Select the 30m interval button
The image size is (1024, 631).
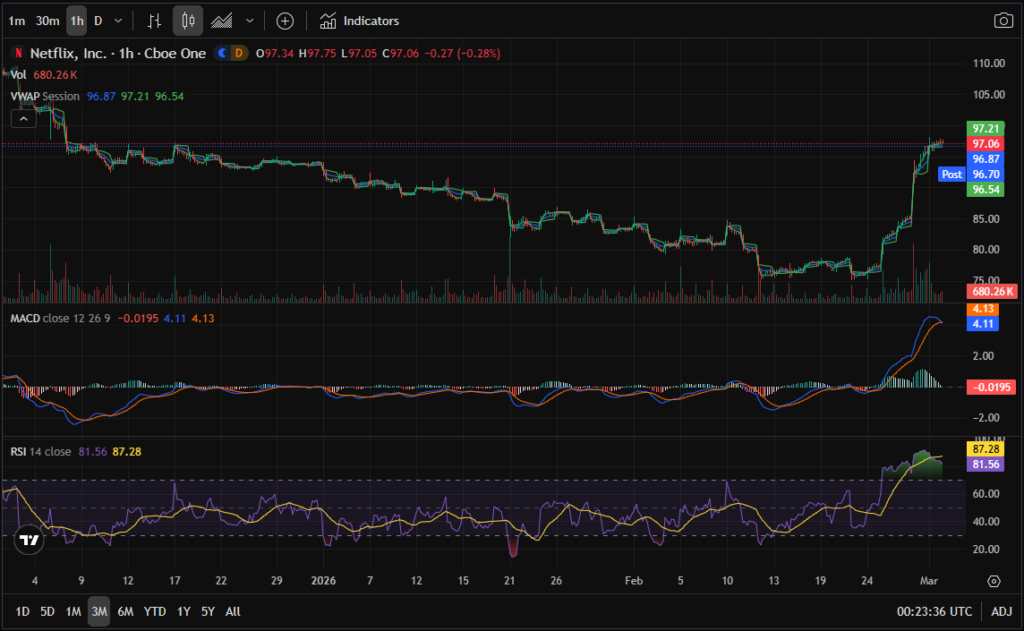click(x=47, y=21)
